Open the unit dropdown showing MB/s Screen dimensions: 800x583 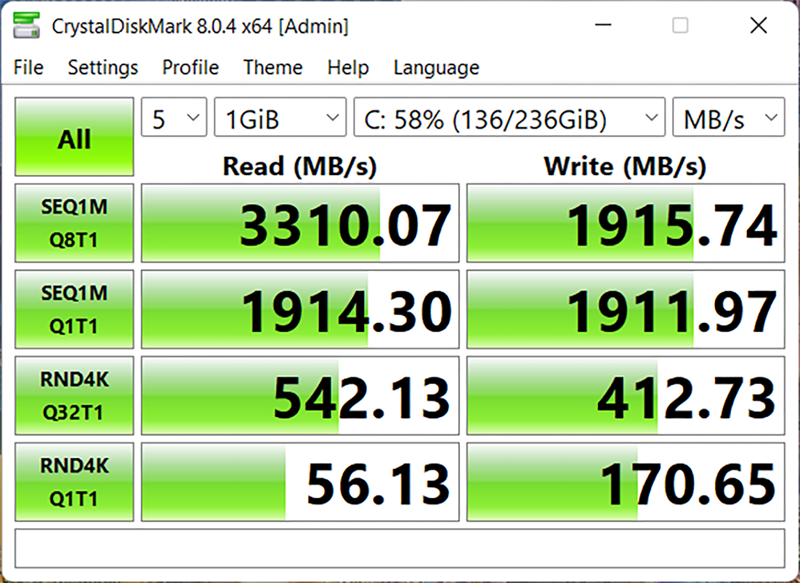pyautogui.click(x=729, y=117)
